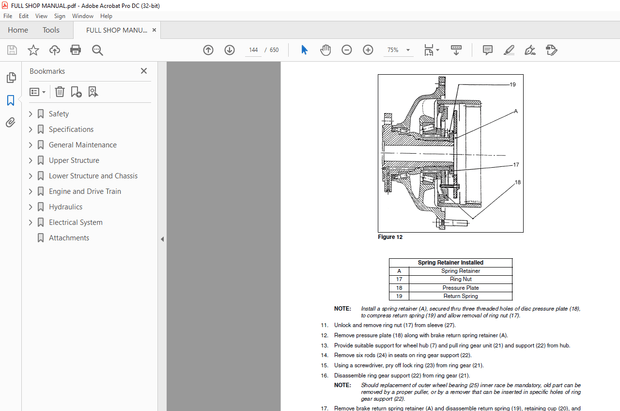Select the Highlight text pen tool
This screenshot has width=620, height=411.
509,50
